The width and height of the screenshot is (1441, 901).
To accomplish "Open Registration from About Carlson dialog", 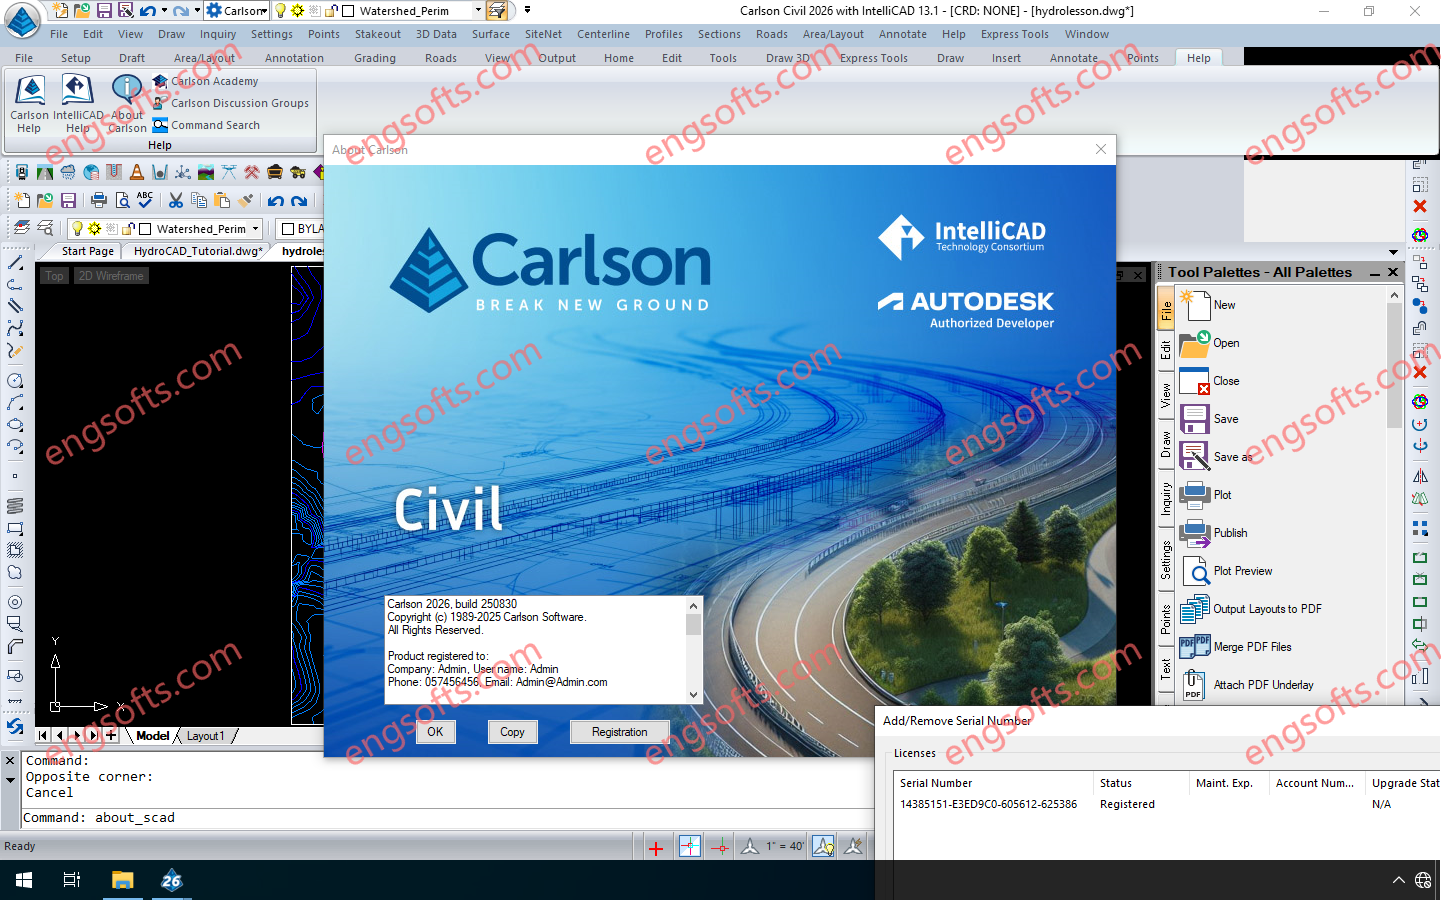I will point(619,732).
